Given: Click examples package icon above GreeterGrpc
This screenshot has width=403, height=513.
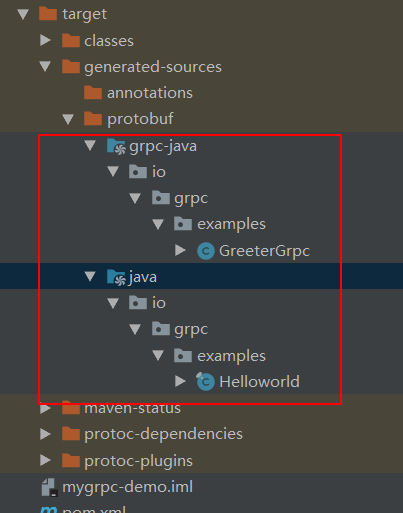Looking at the screenshot, I should click(x=183, y=224).
